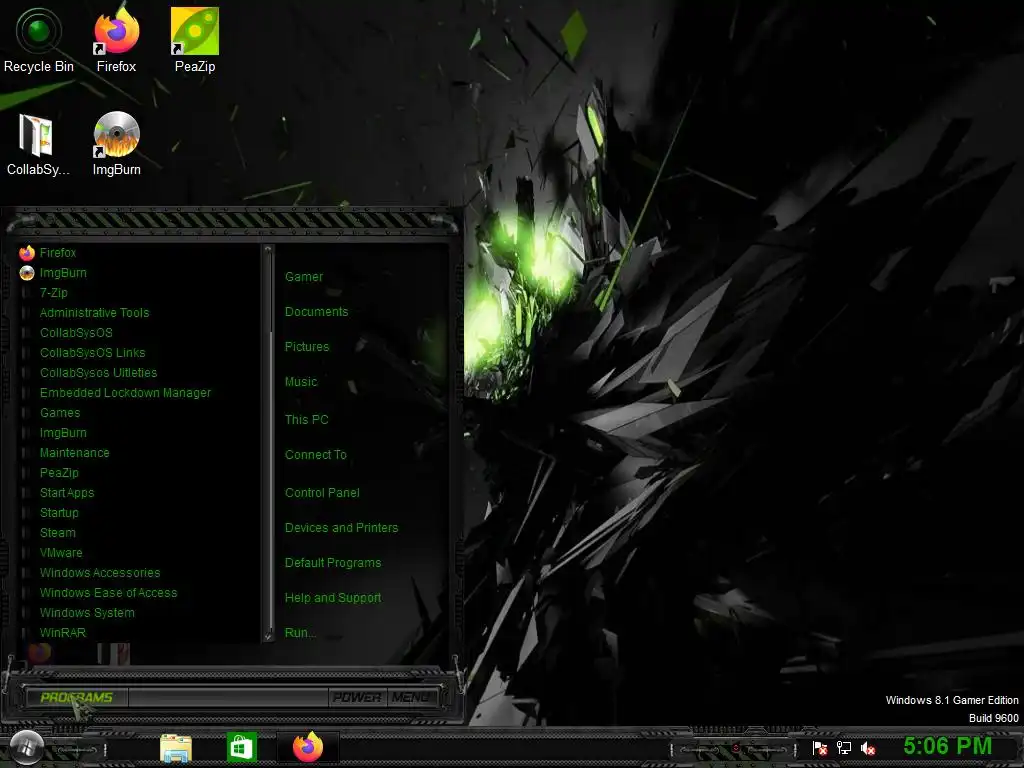Viewport: 1024px width, 768px height.
Task: Open Default Programs
Action: pyautogui.click(x=333, y=563)
